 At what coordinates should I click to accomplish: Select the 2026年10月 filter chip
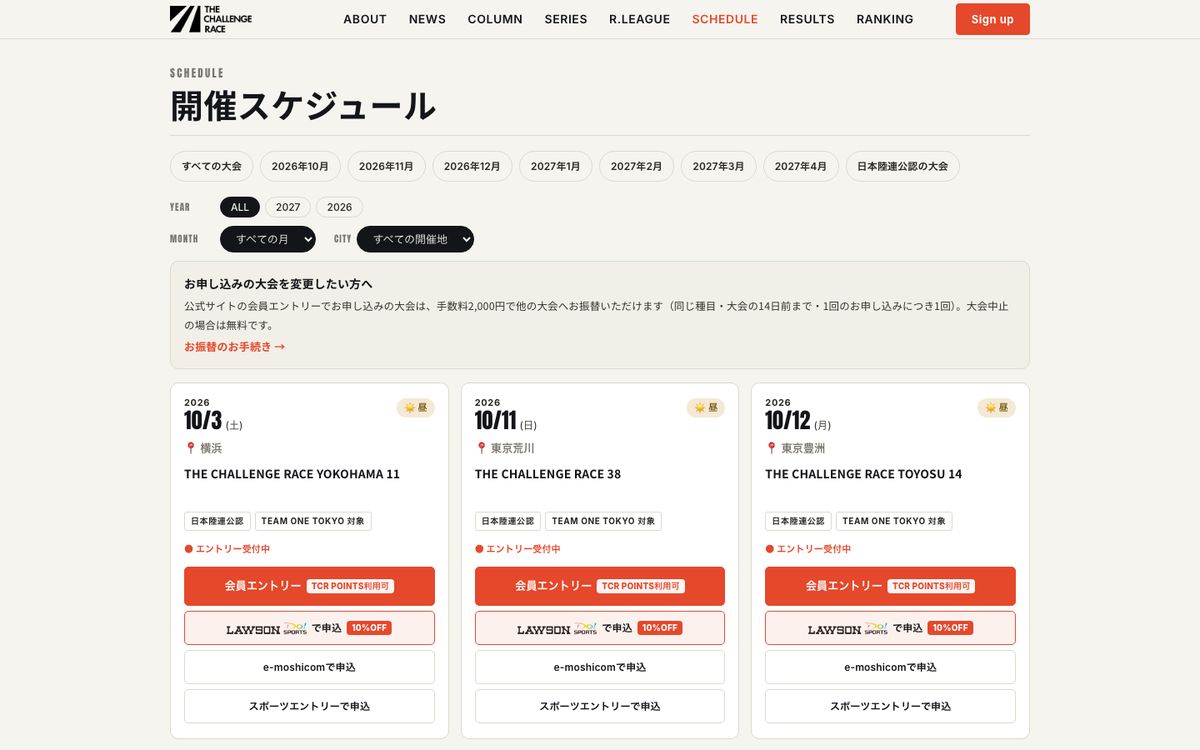(x=300, y=166)
